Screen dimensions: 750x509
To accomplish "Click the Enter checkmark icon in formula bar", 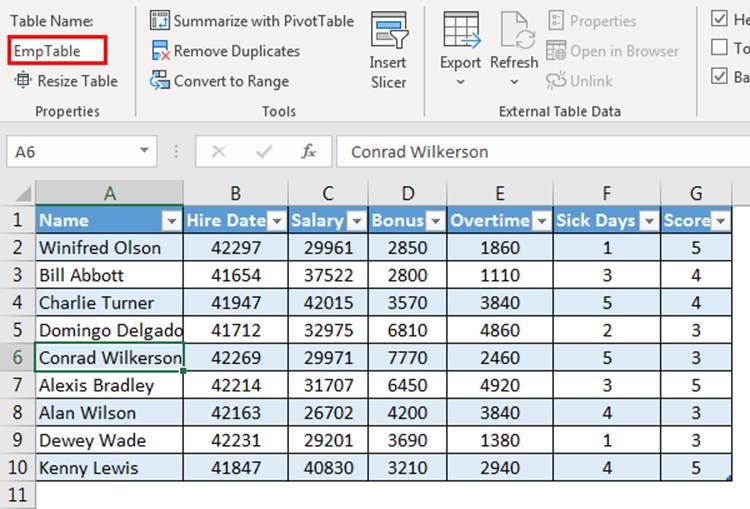I will [264, 152].
